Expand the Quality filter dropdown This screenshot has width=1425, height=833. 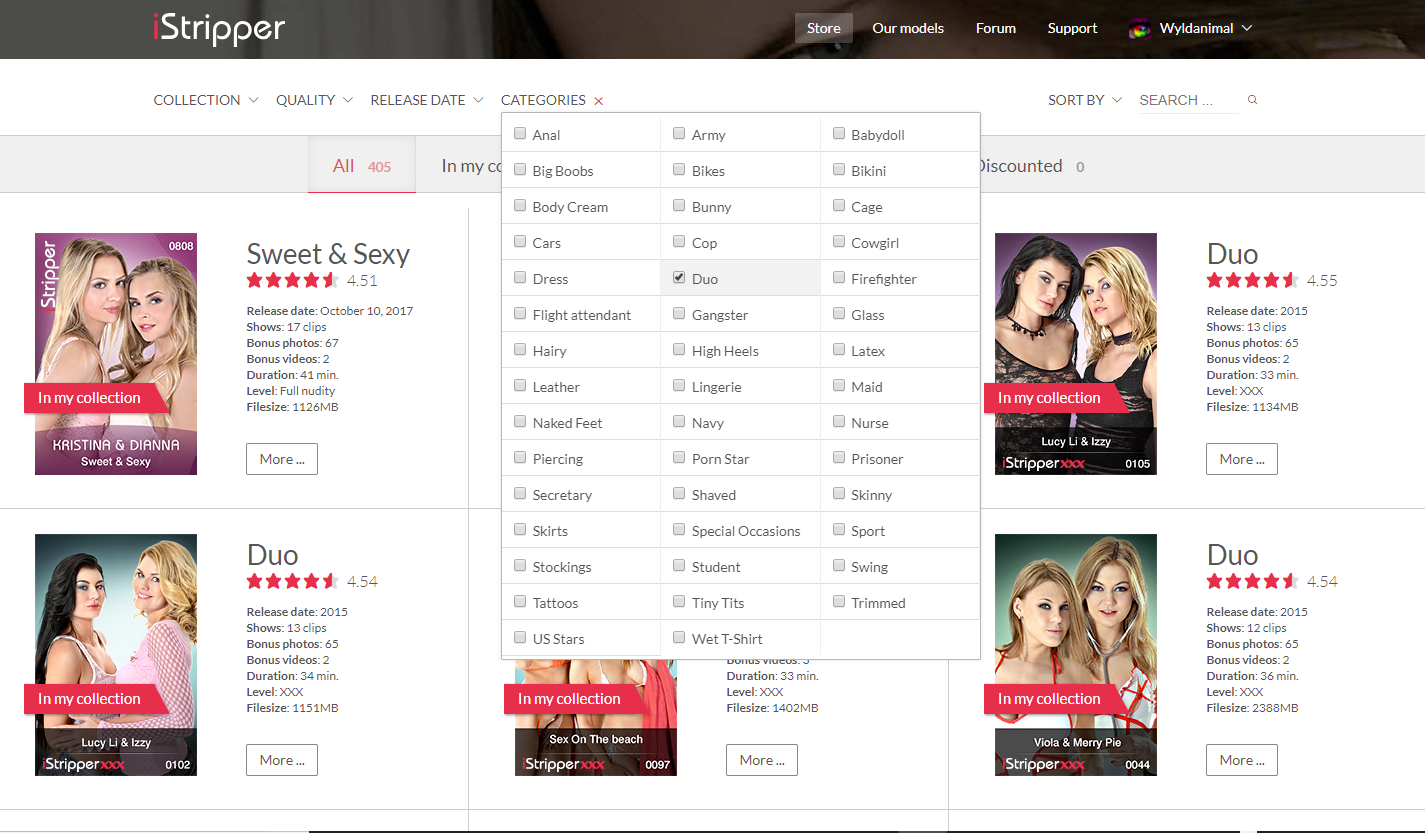[x=314, y=100]
